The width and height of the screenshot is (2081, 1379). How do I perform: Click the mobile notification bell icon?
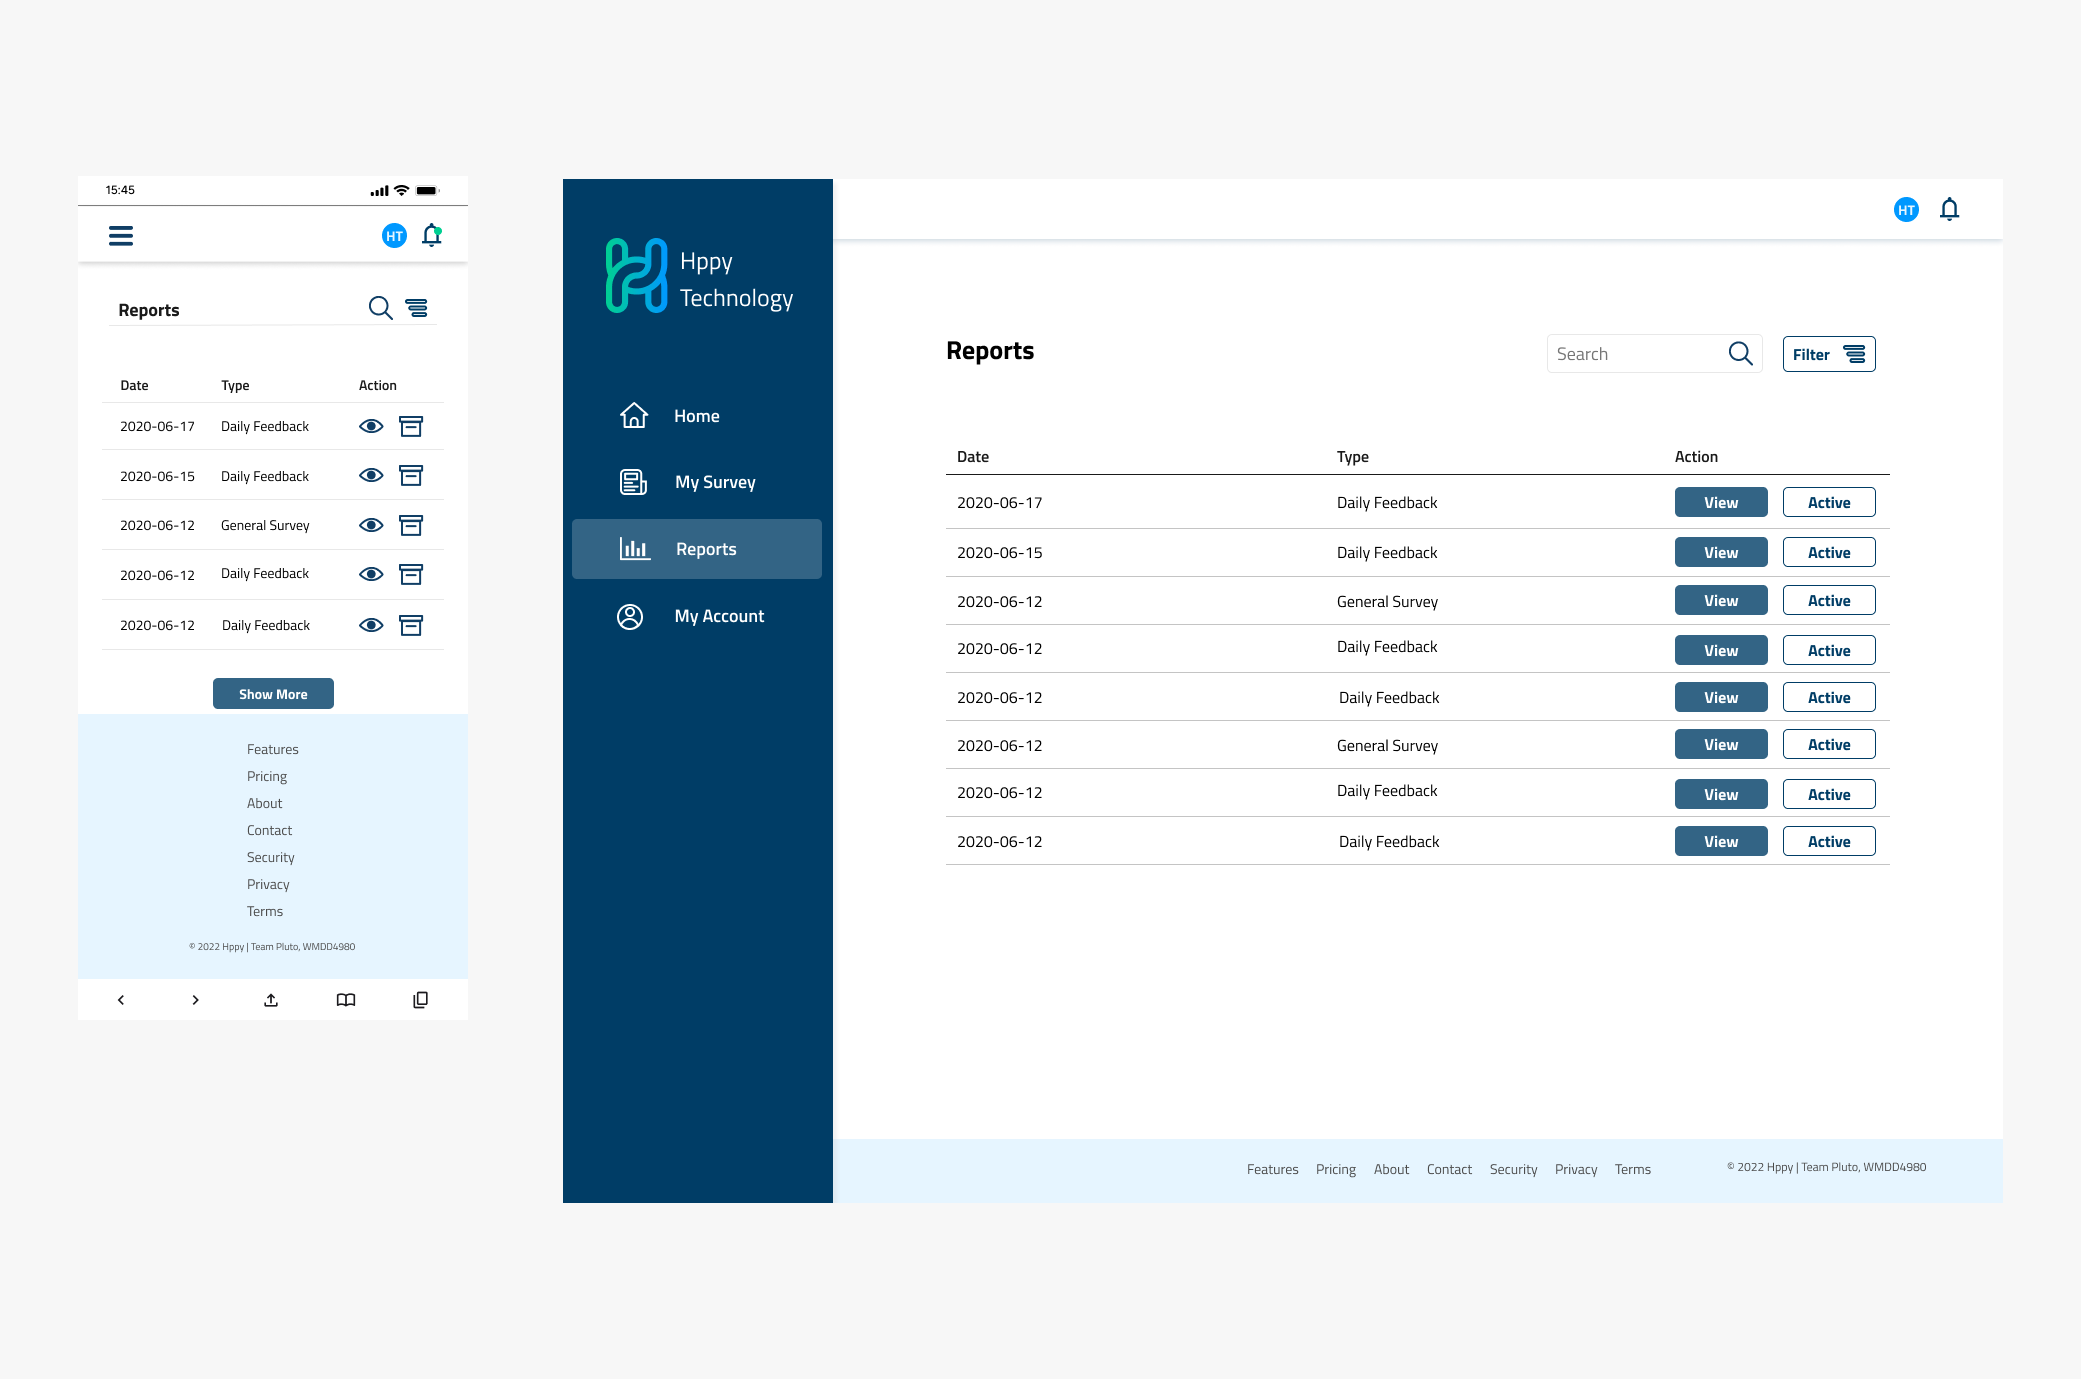tap(432, 235)
